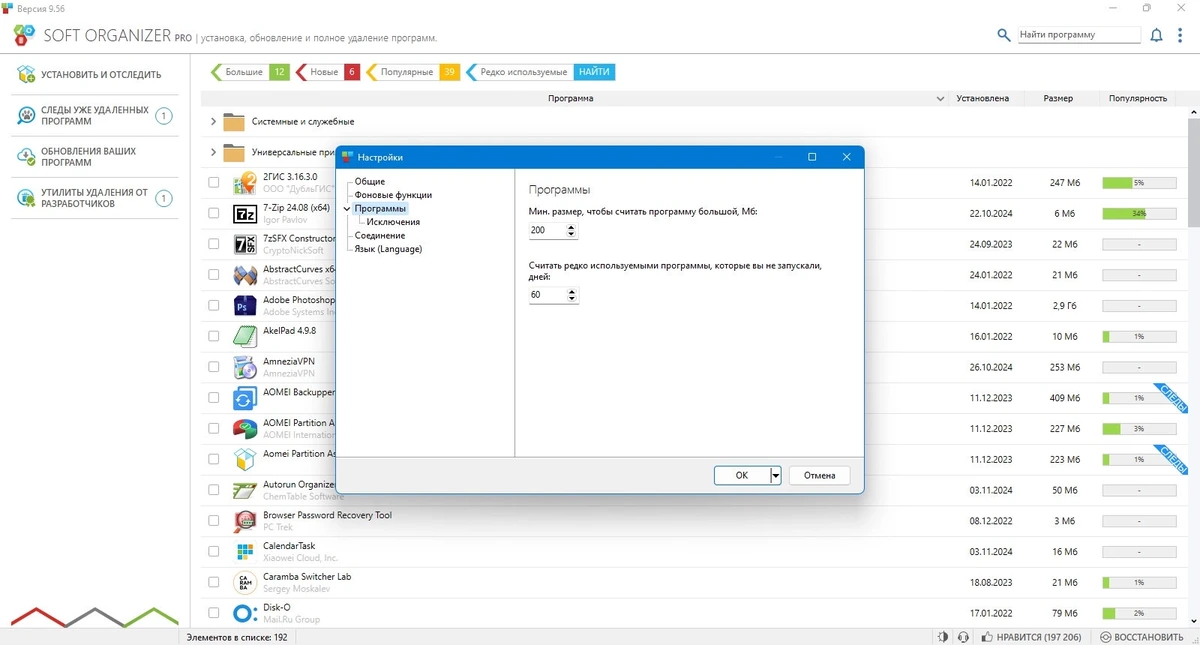Click the AmneziaVPN icon
The width and height of the screenshot is (1200, 645).
pos(245,367)
